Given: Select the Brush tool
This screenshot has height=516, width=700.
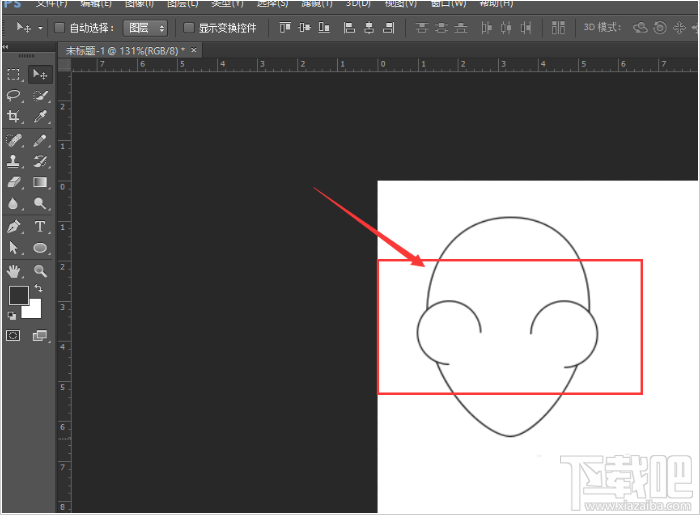Looking at the screenshot, I should [40, 141].
